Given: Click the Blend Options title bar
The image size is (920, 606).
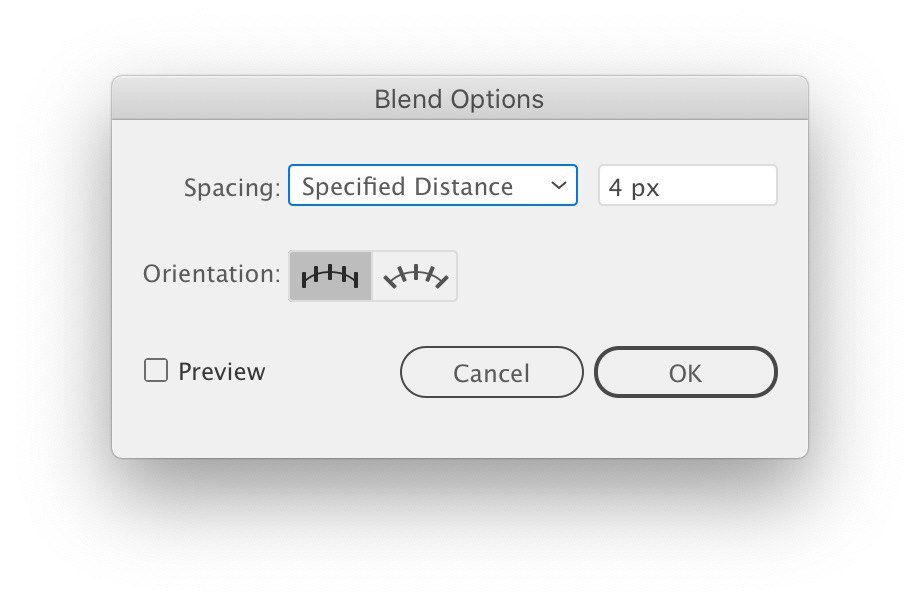Looking at the screenshot, I should [460, 99].
